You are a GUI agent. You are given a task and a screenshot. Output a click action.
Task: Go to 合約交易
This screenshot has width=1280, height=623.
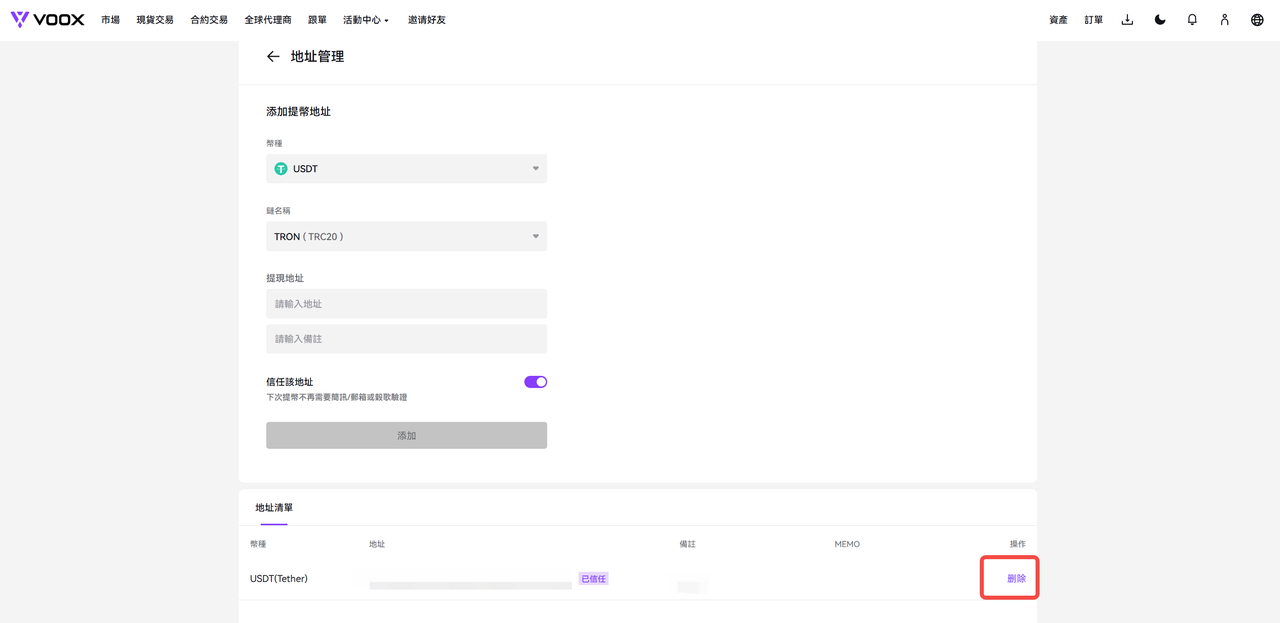point(209,20)
